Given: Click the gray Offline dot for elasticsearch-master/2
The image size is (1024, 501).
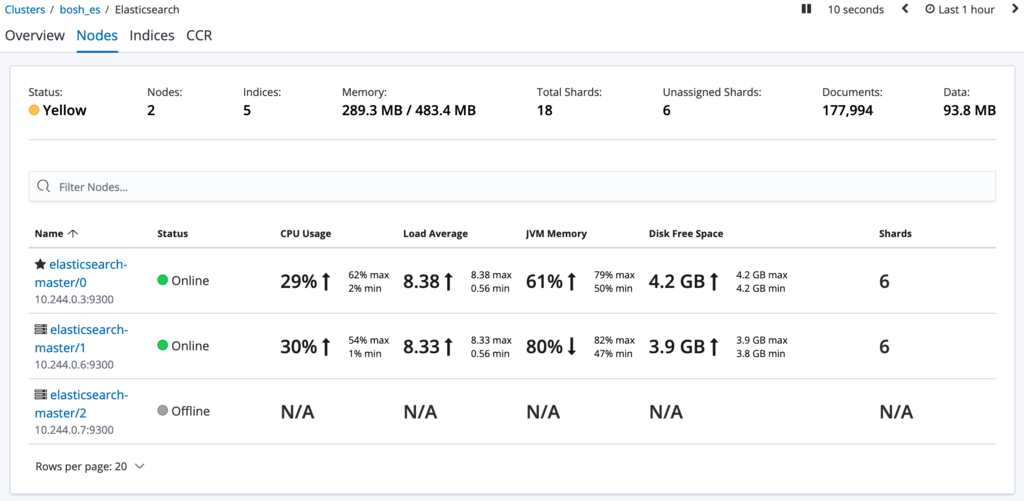Looking at the screenshot, I should pos(163,411).
